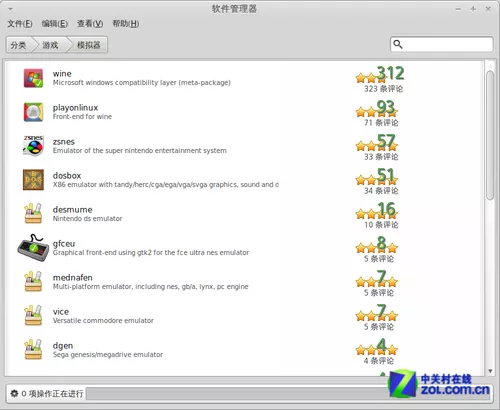Click 'Front-end for wine' description
Viewport: 500px width, 410px height.
pyautogui.click(x=82, y=117)
